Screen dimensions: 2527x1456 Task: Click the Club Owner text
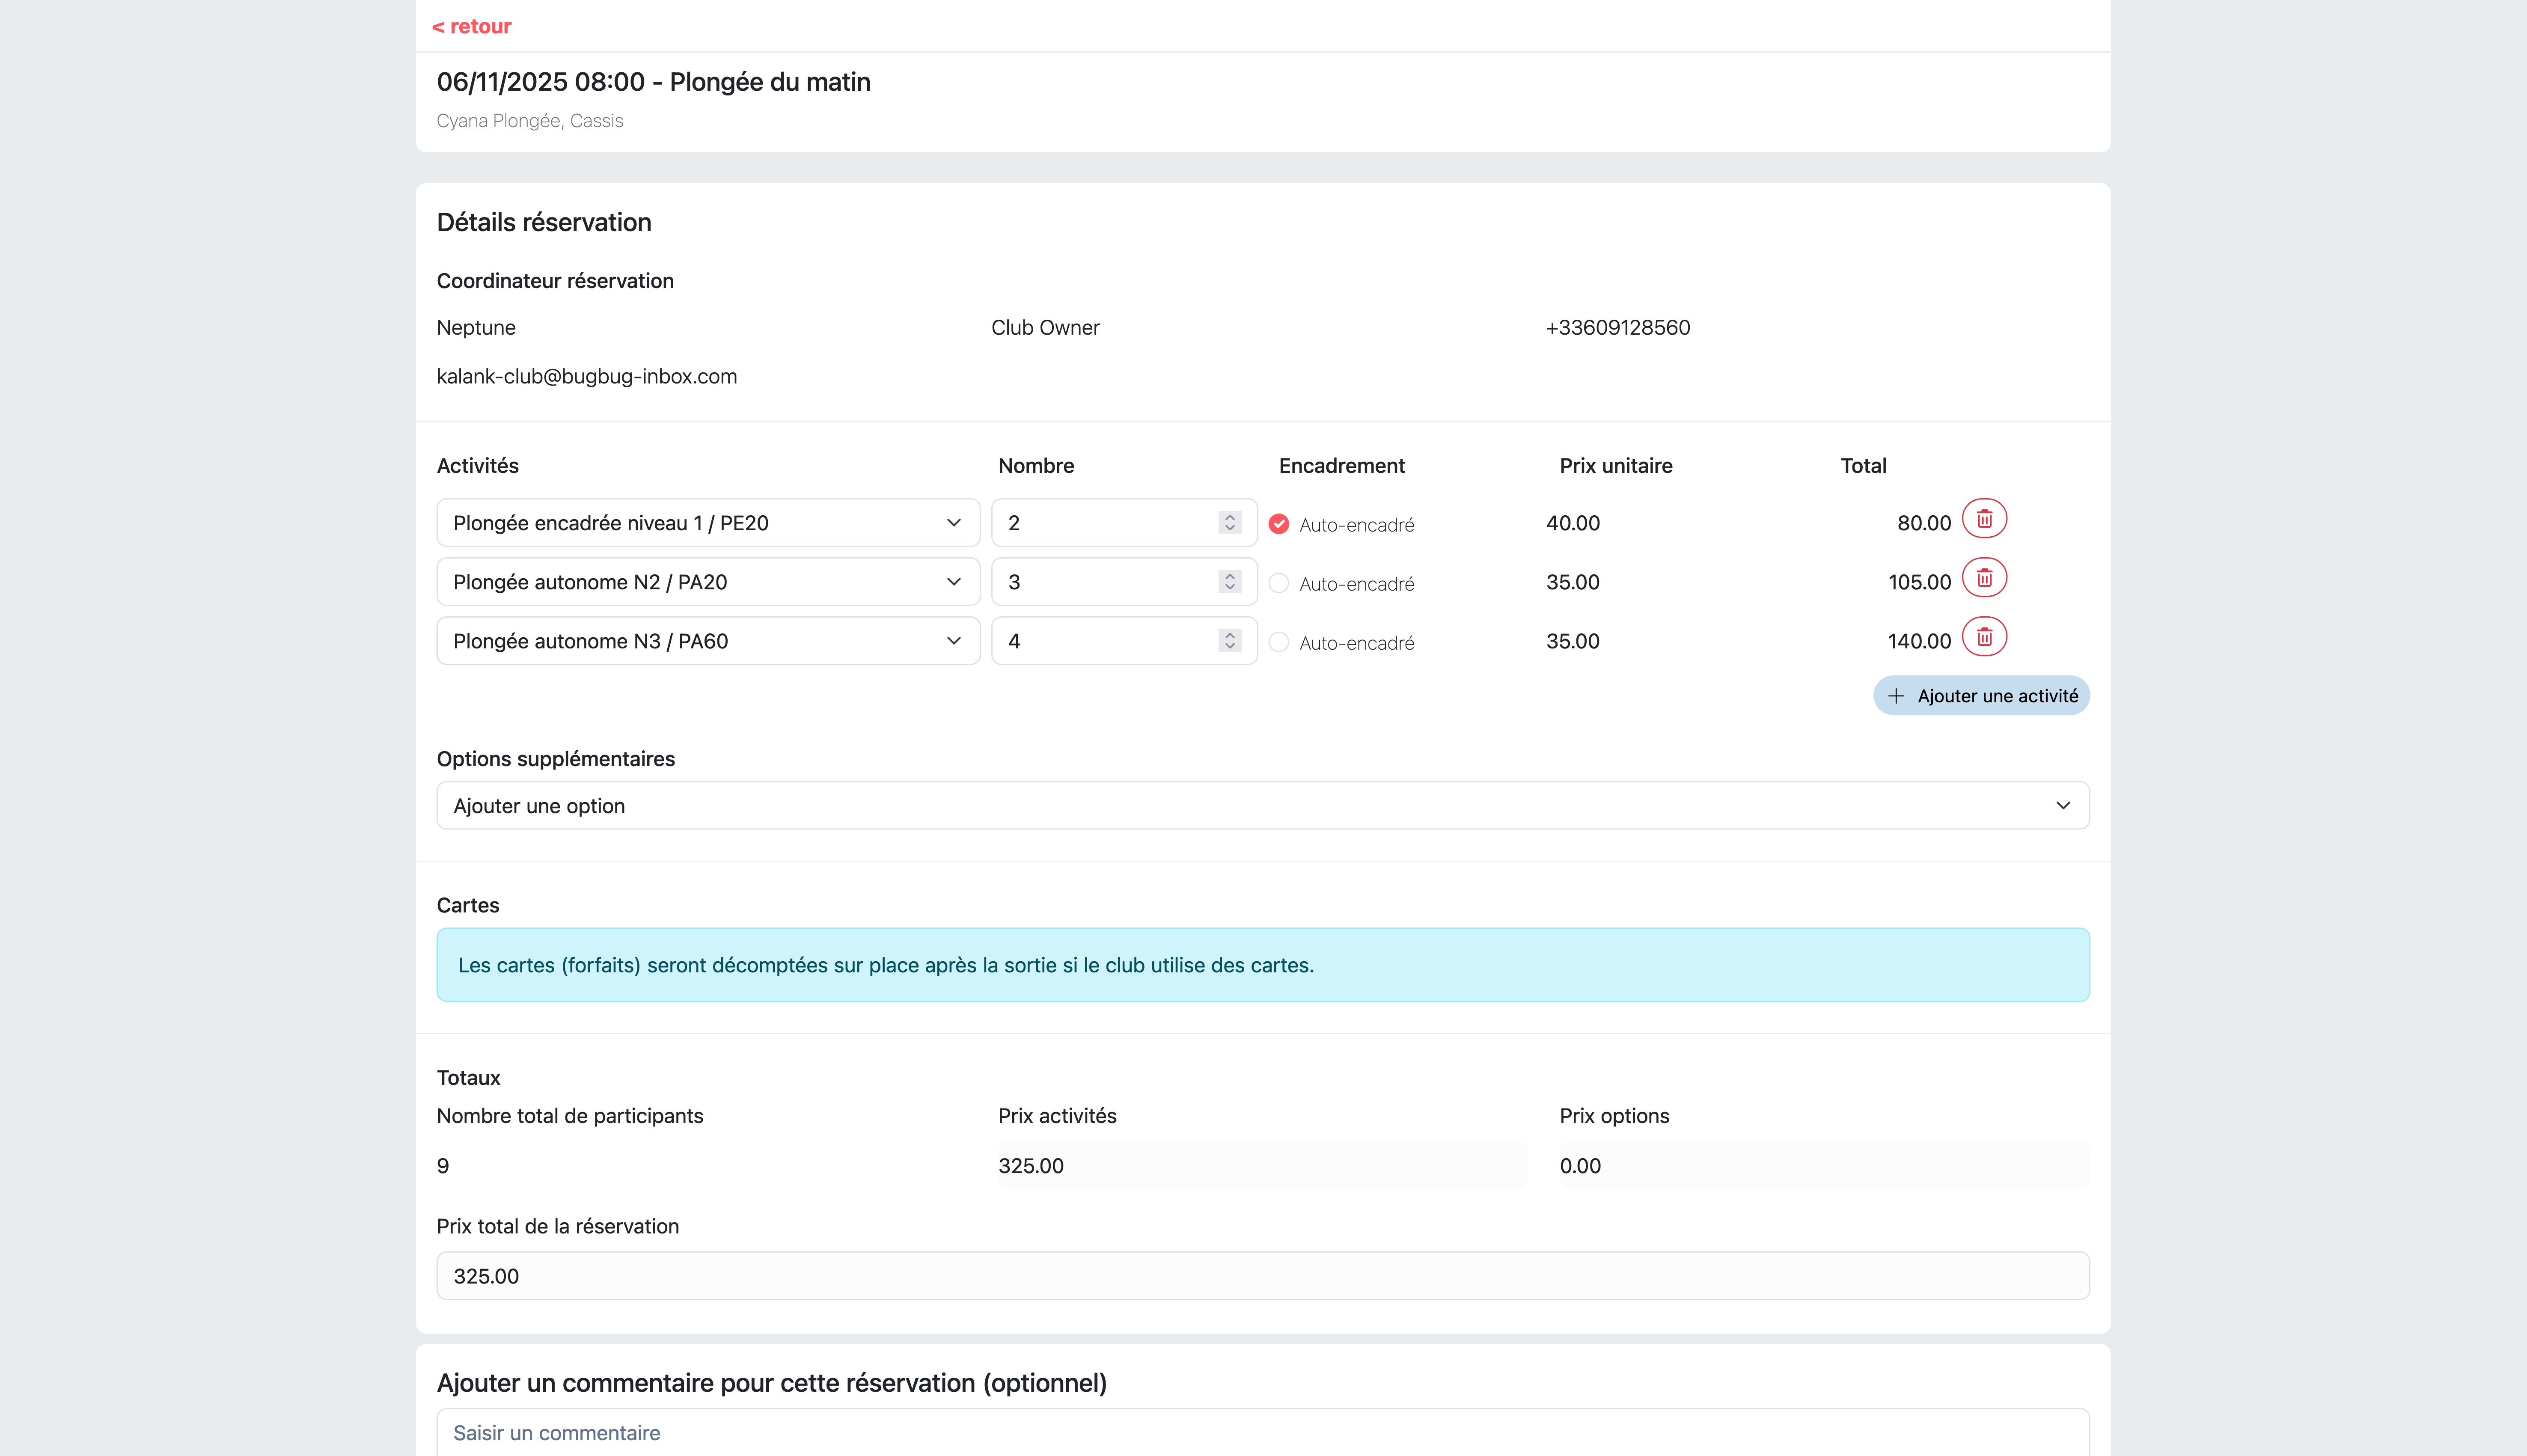[x=1045, y=328]
